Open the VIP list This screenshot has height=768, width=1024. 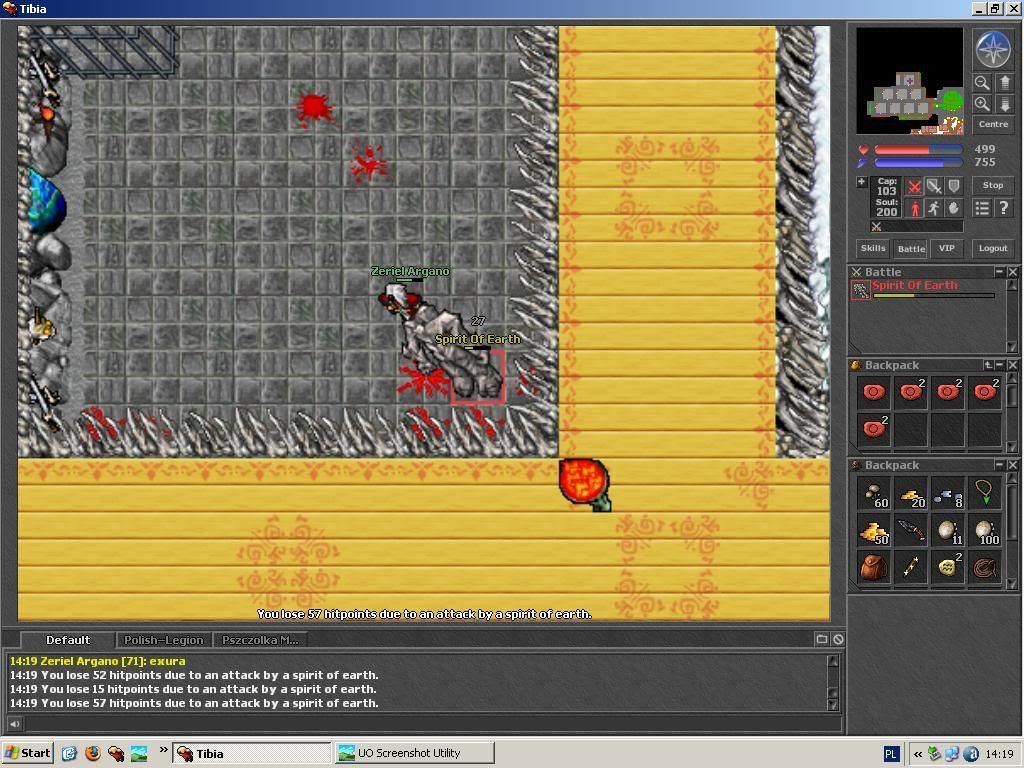pyautogui.click(x=947, y=248)
